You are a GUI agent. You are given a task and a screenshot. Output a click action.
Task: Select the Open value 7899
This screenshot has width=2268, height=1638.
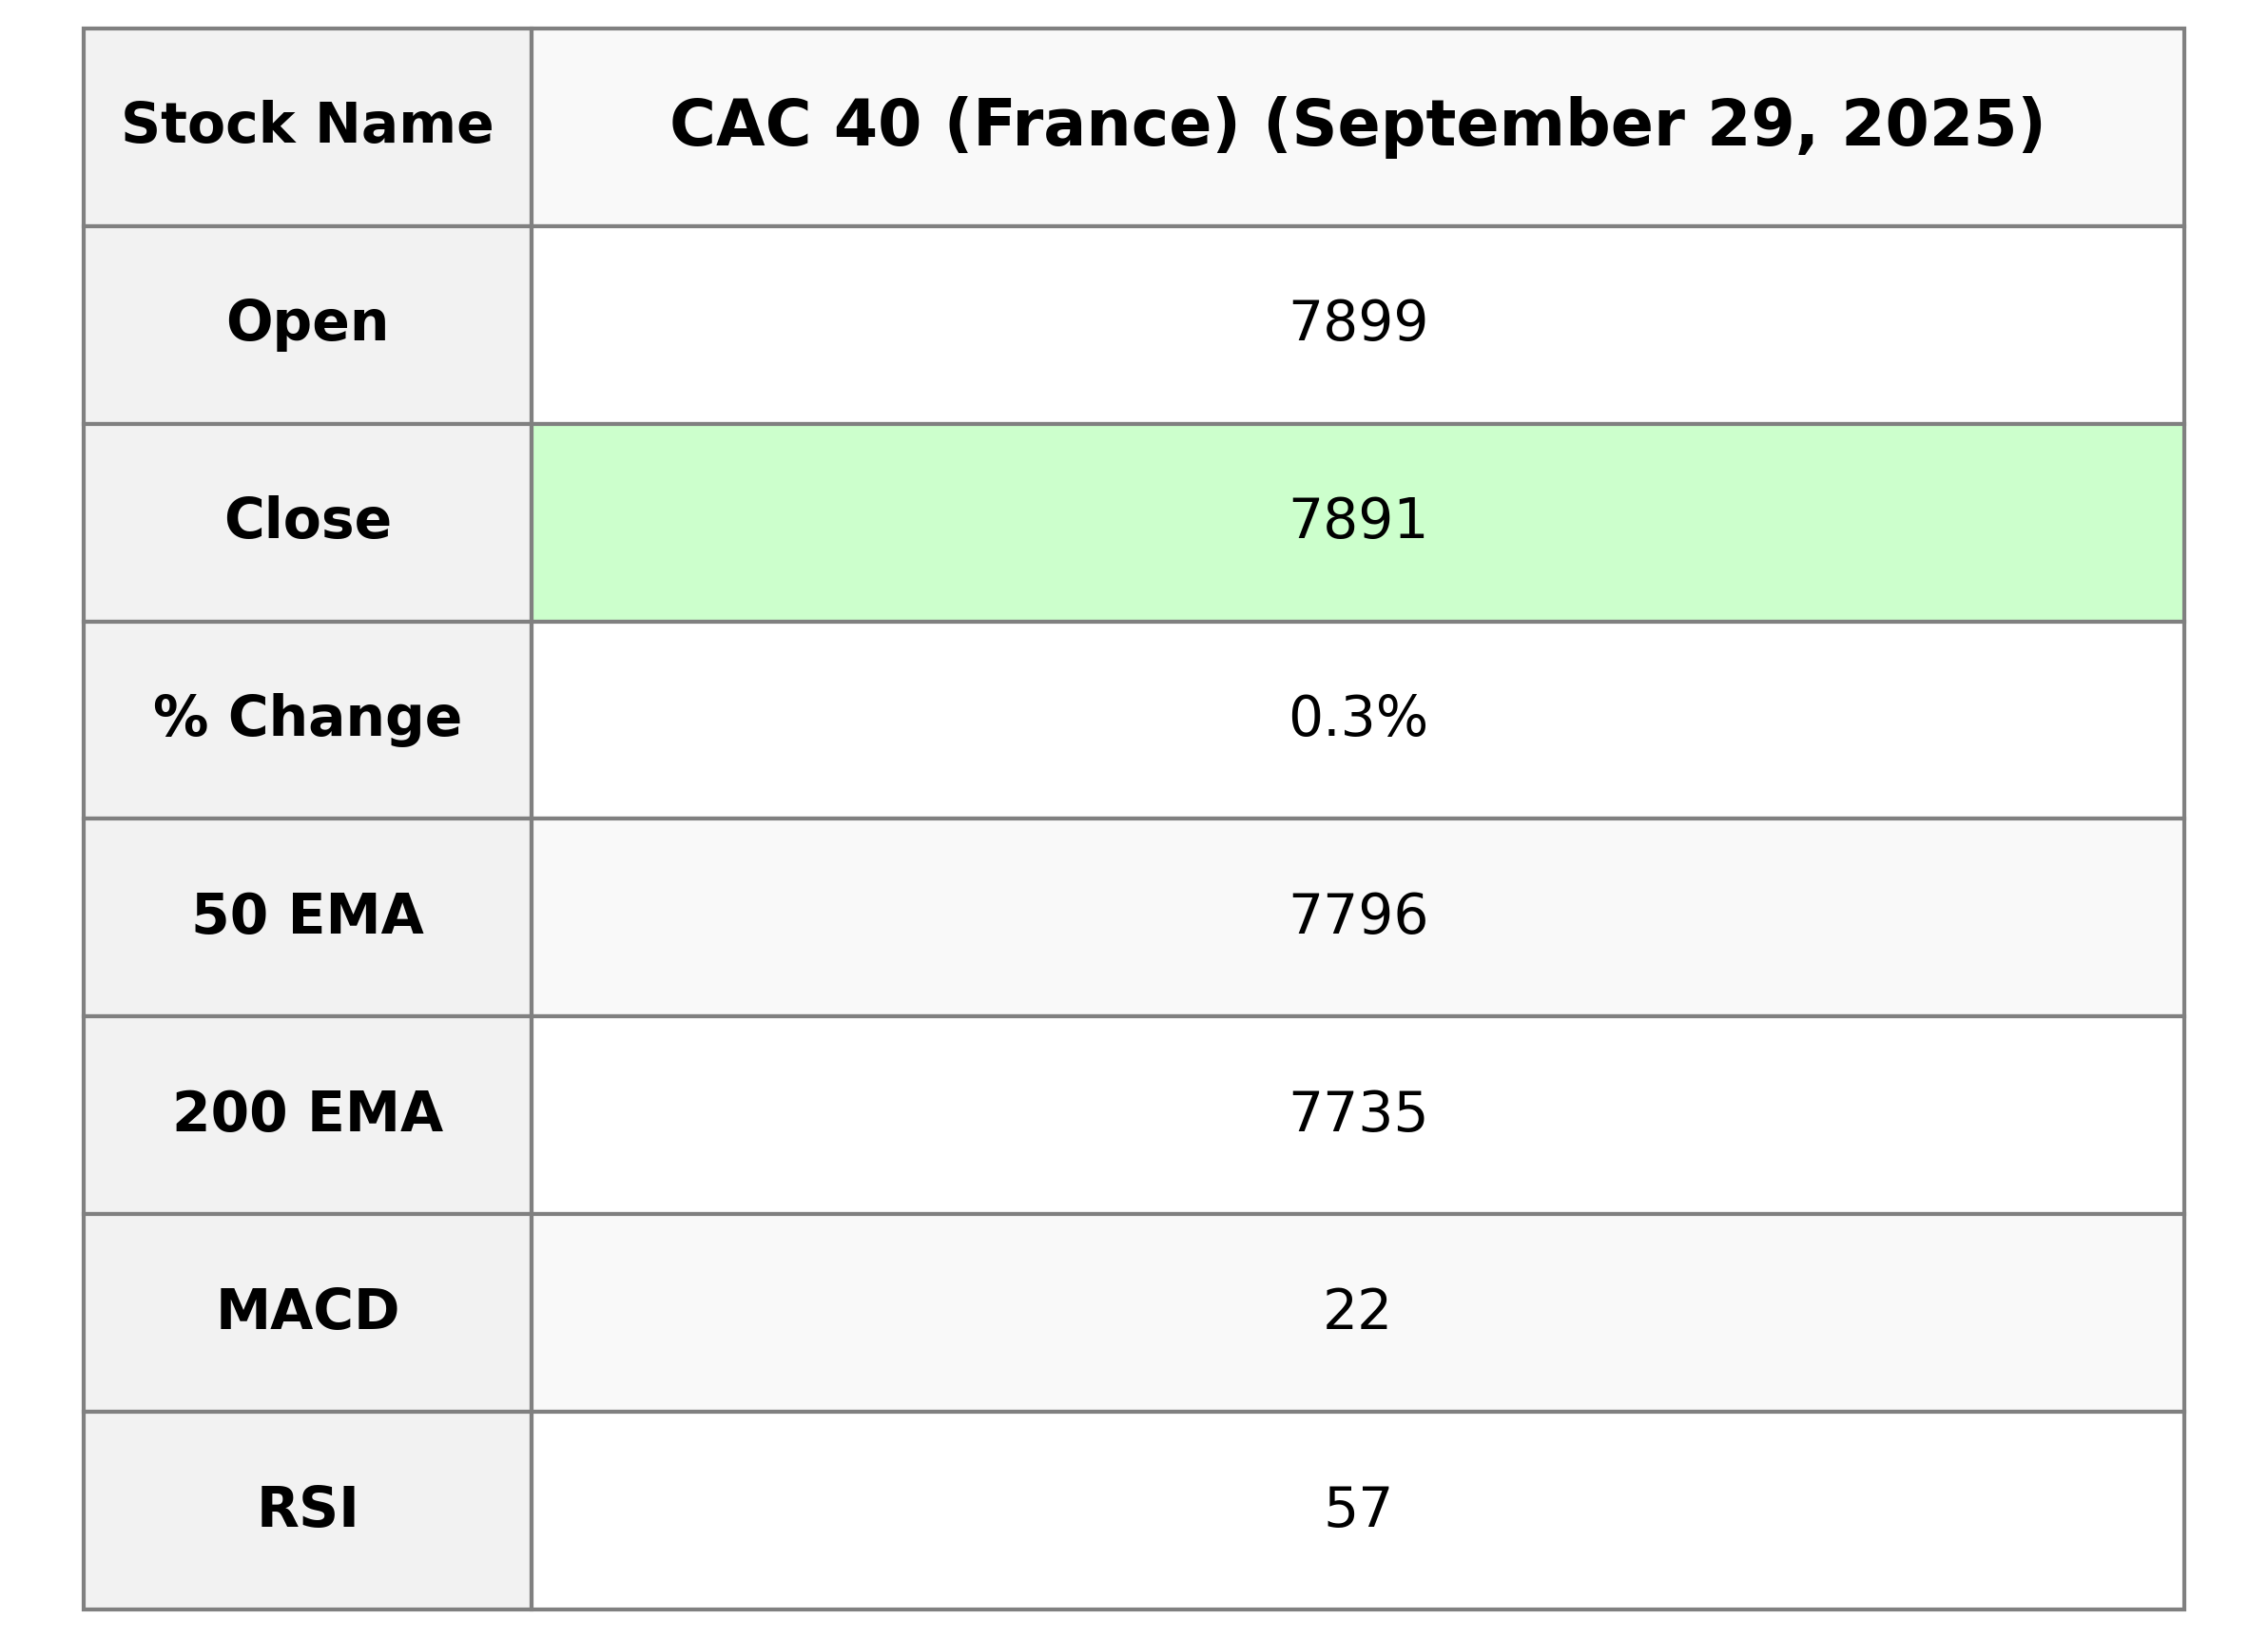point(1357,323)
